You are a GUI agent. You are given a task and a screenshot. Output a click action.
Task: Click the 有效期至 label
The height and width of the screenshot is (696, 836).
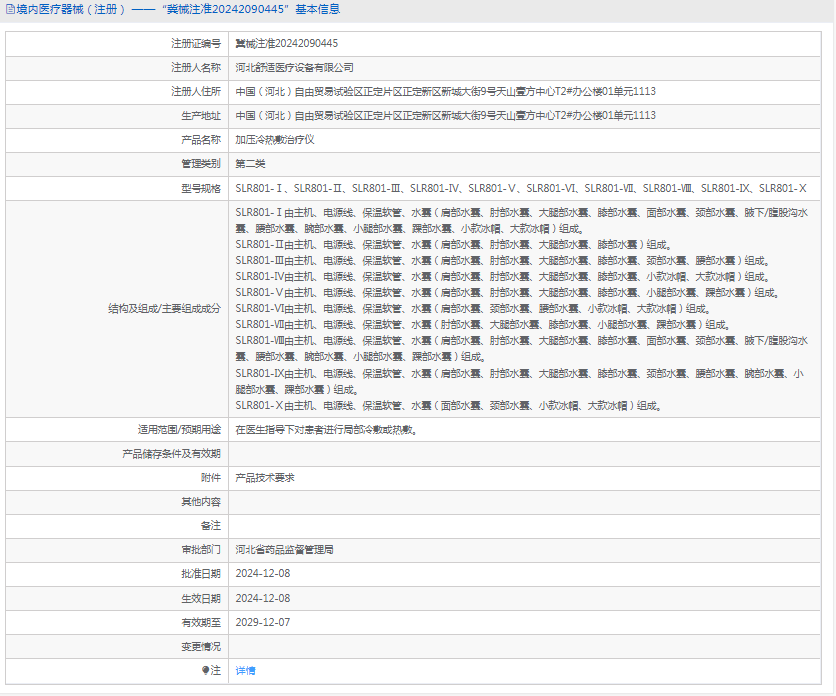[201, 622]
